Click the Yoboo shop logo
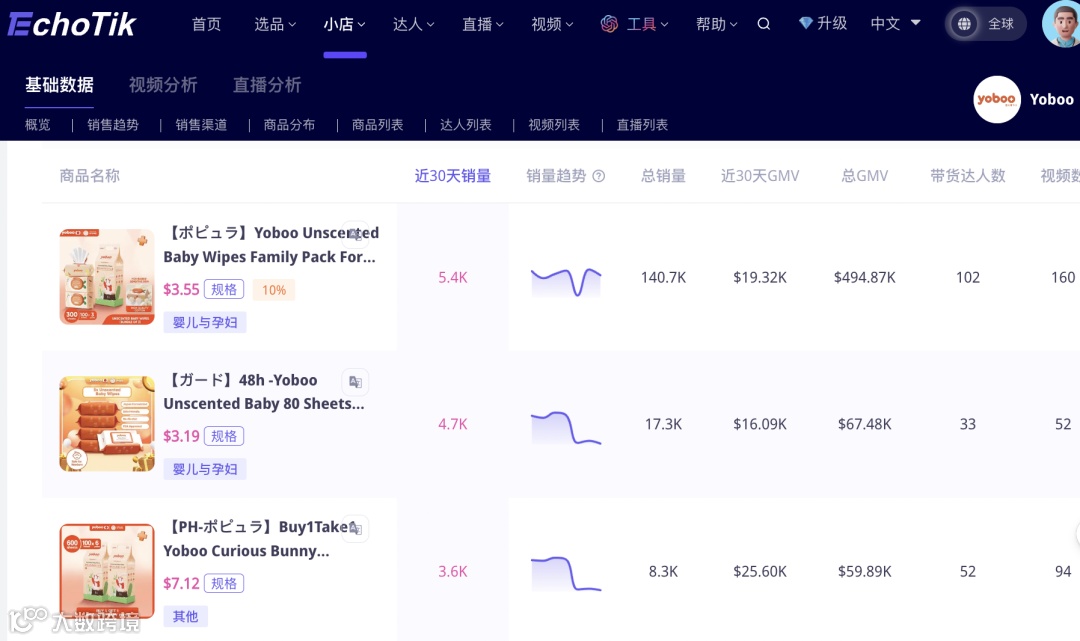The height and width of the screenshot is (641, 1080). 996,100
